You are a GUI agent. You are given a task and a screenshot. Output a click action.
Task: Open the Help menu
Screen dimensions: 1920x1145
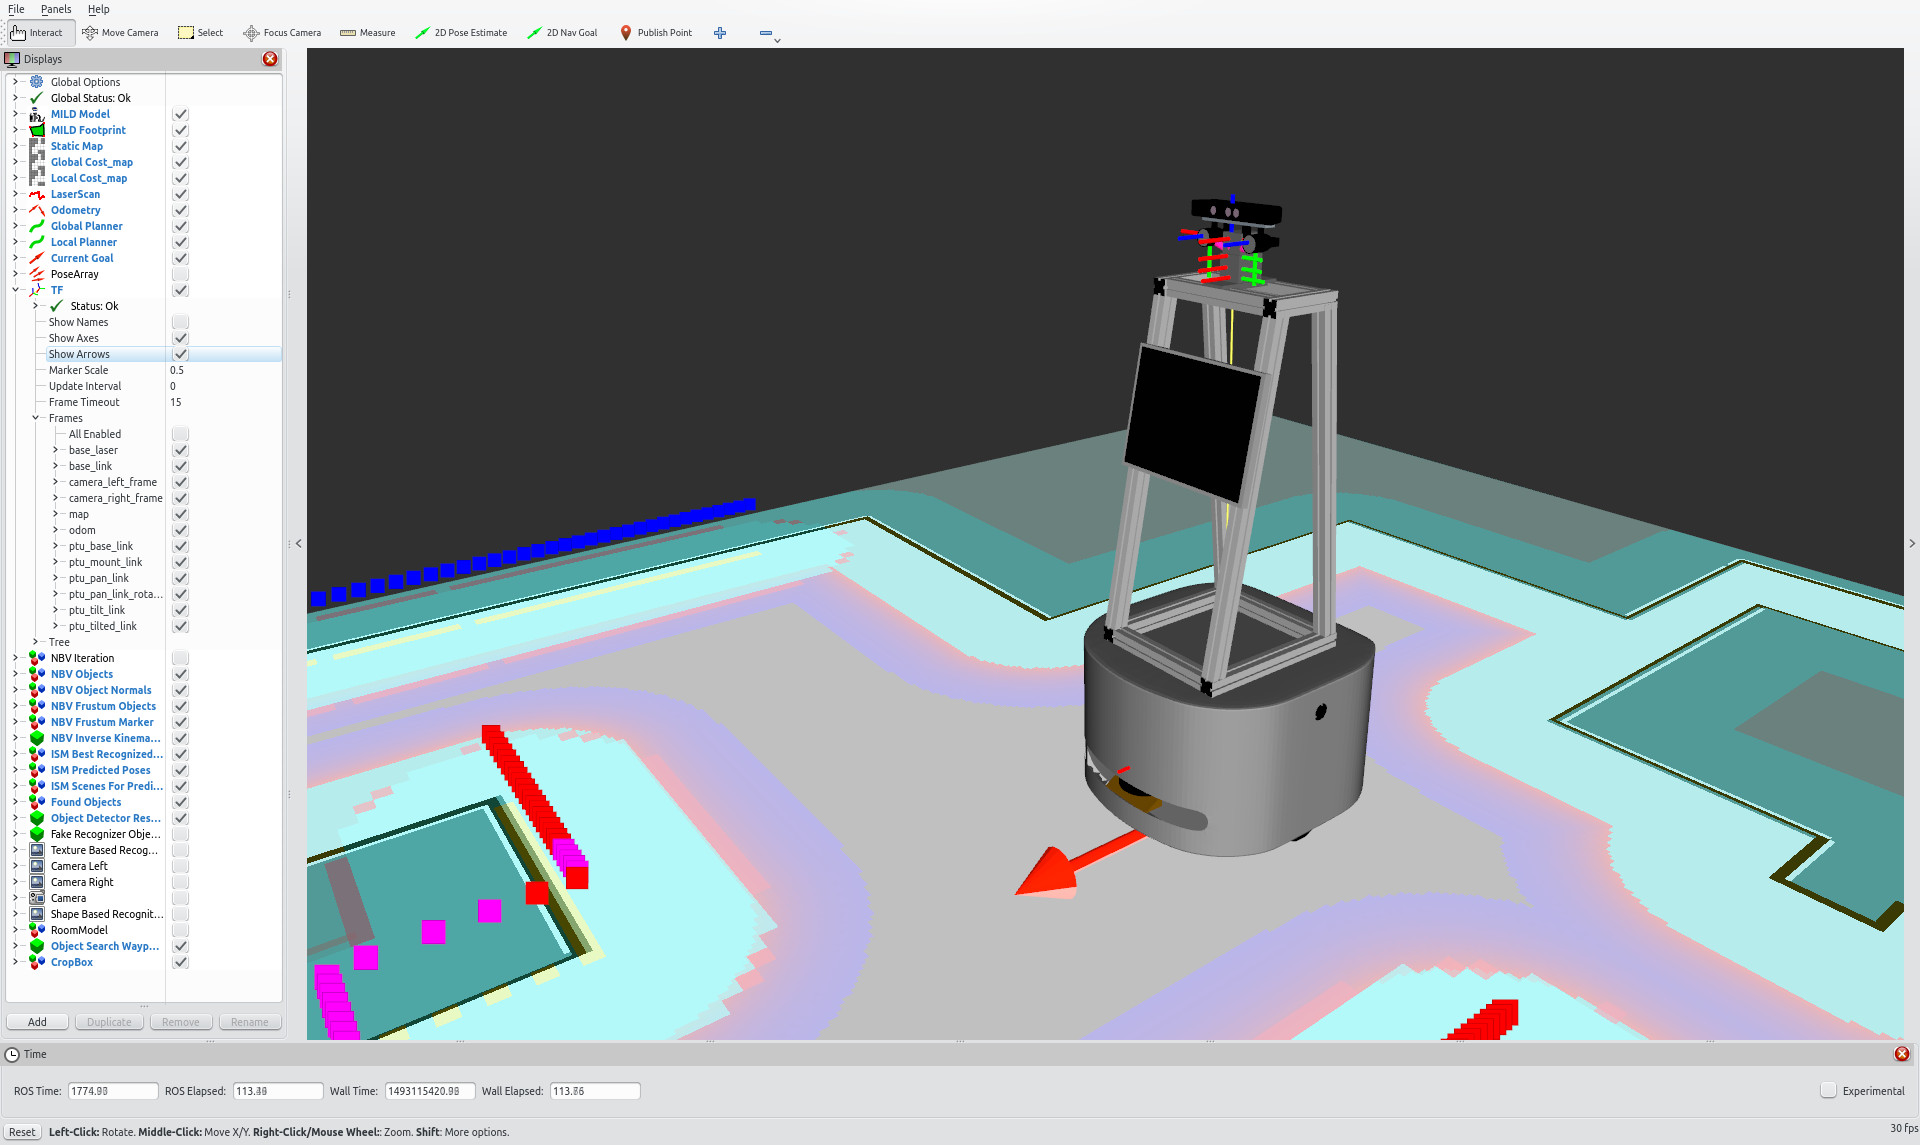(98, 9)
